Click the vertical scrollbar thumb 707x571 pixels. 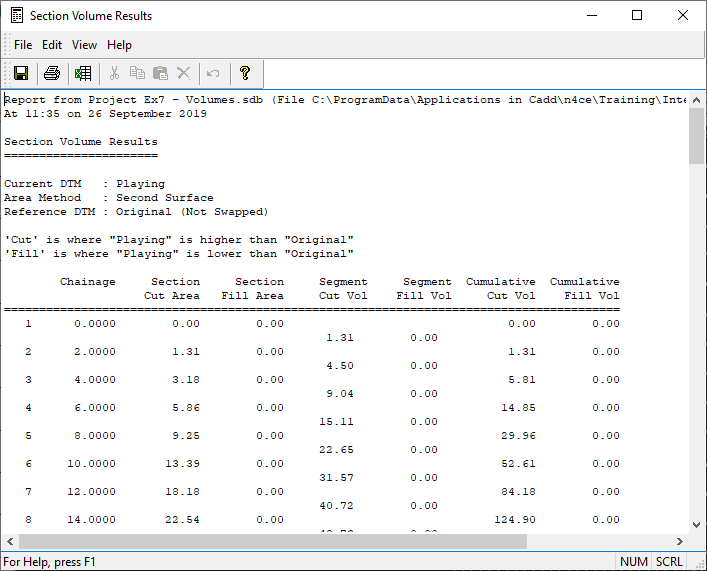click(697, 136)
